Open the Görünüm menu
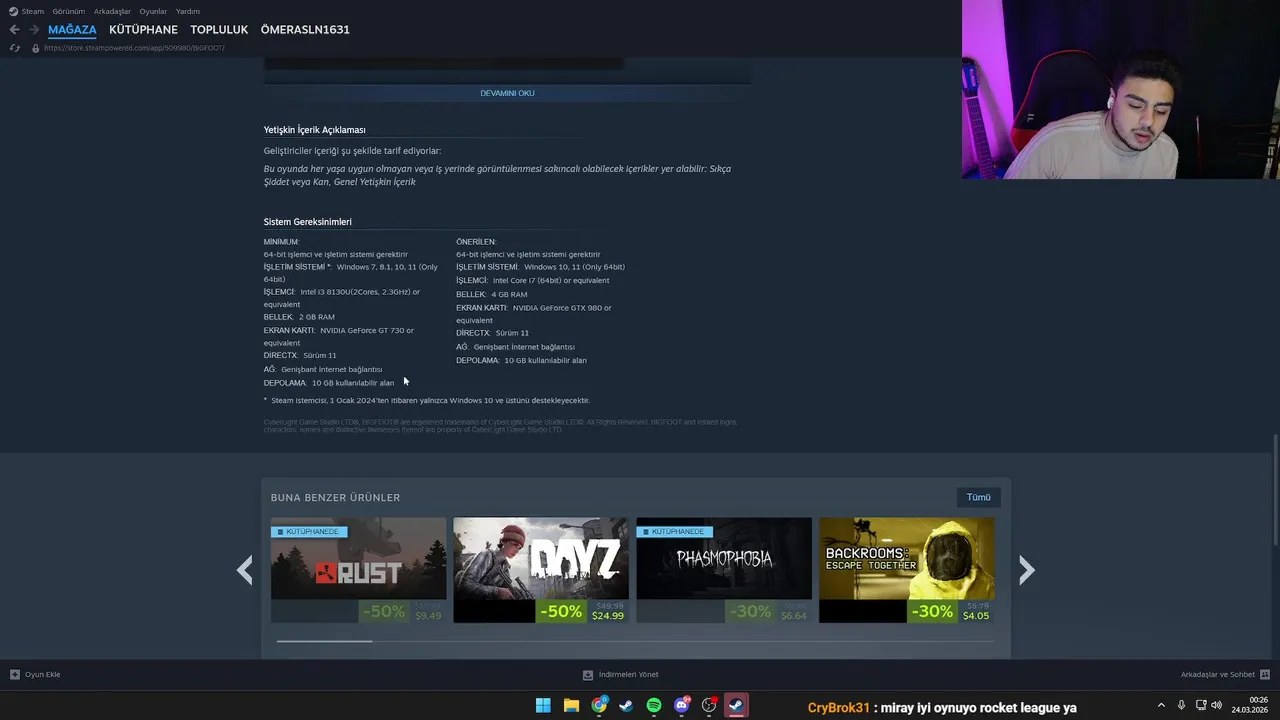Viewport: 1280px width, 720px height. coord(69,11)
